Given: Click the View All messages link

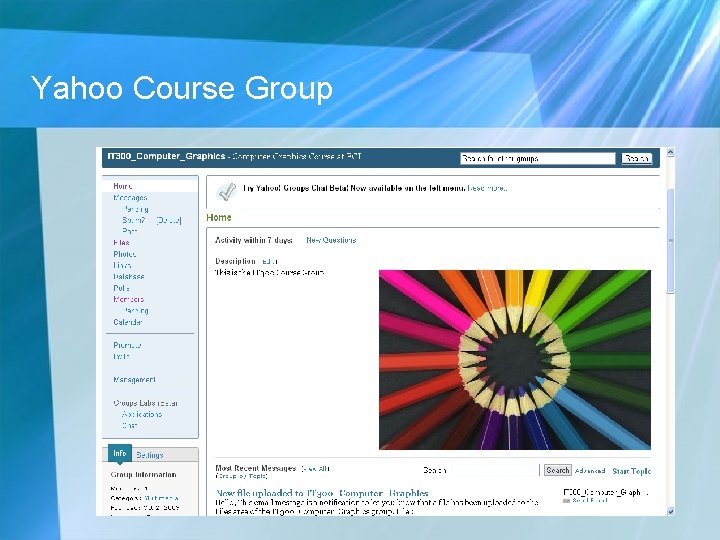Looking at the screenshot, I should tap(315, 468).
